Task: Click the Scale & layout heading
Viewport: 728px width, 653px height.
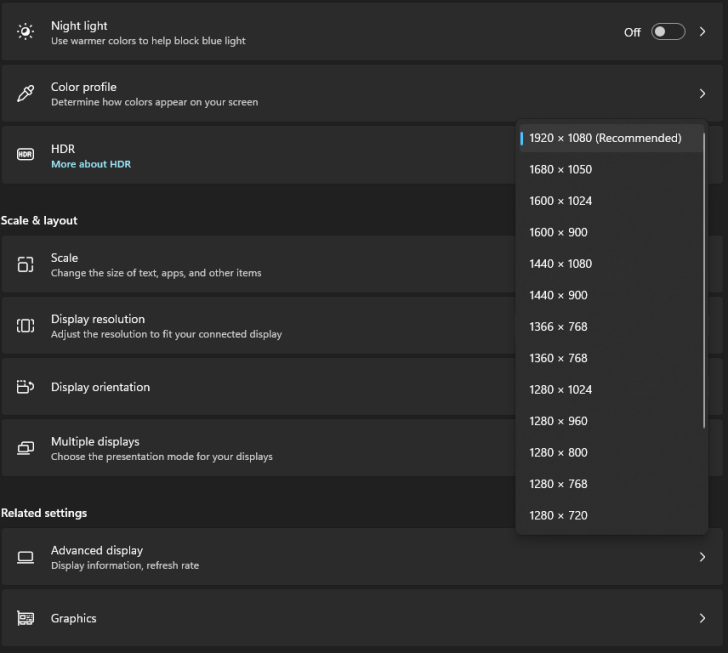Action: (x=39, y=221)
